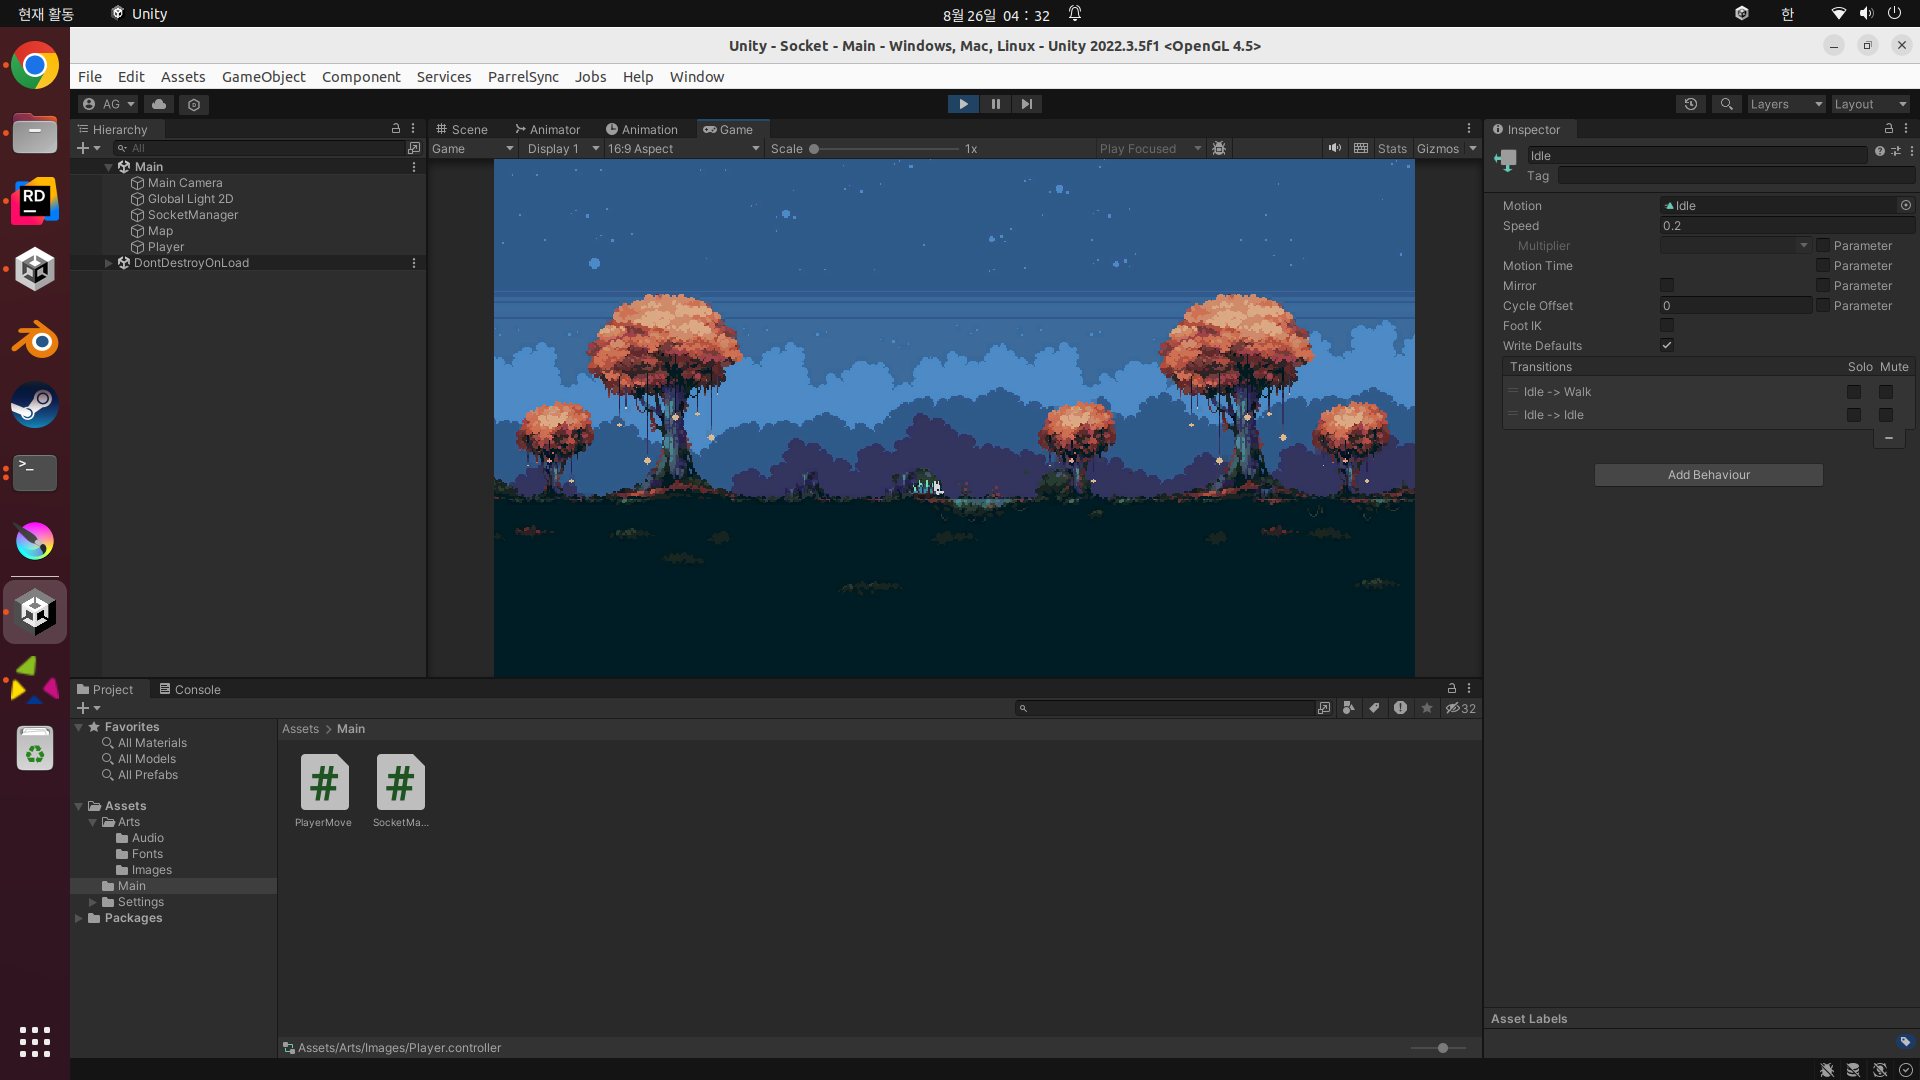Open the ParrelSync menu
The height and width of the screenshot is (1080, 1920).
click(x=523, y=77)
